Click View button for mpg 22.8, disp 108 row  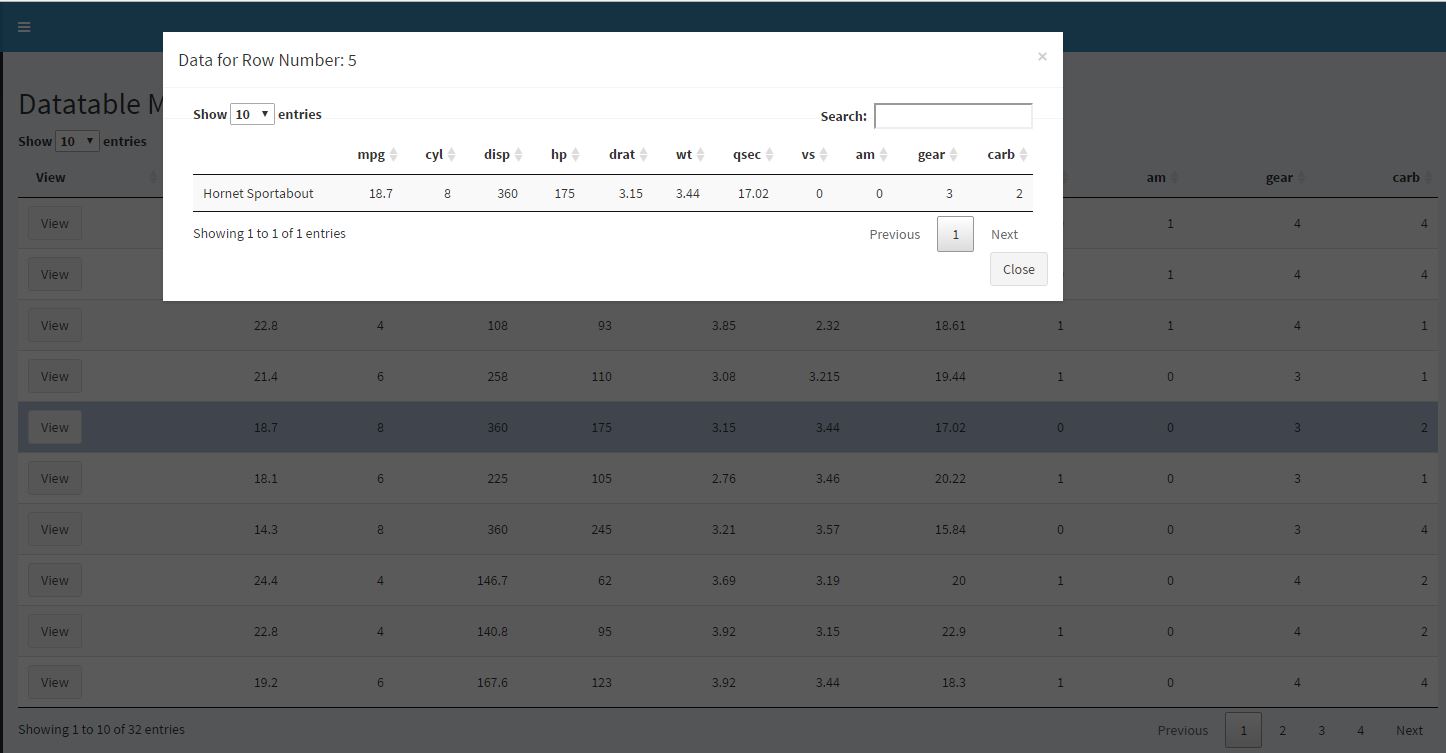coord(55,325)
